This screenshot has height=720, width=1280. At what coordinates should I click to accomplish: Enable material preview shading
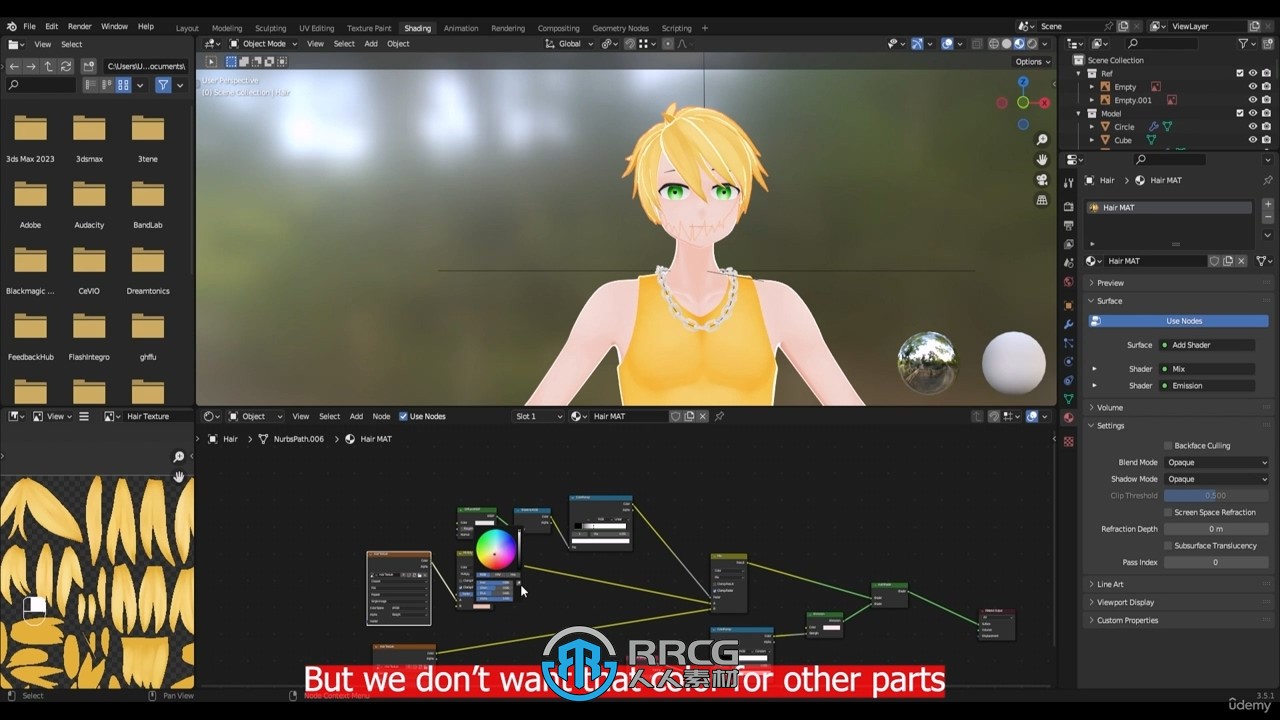click(x=1019, y=44)
